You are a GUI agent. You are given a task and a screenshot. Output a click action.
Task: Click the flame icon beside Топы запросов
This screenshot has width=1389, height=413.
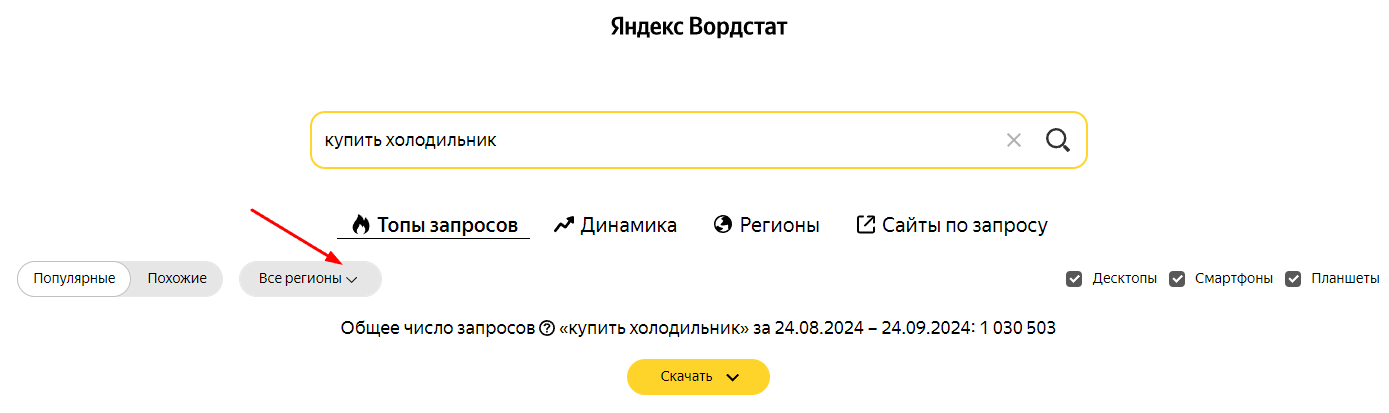[360, 225]
